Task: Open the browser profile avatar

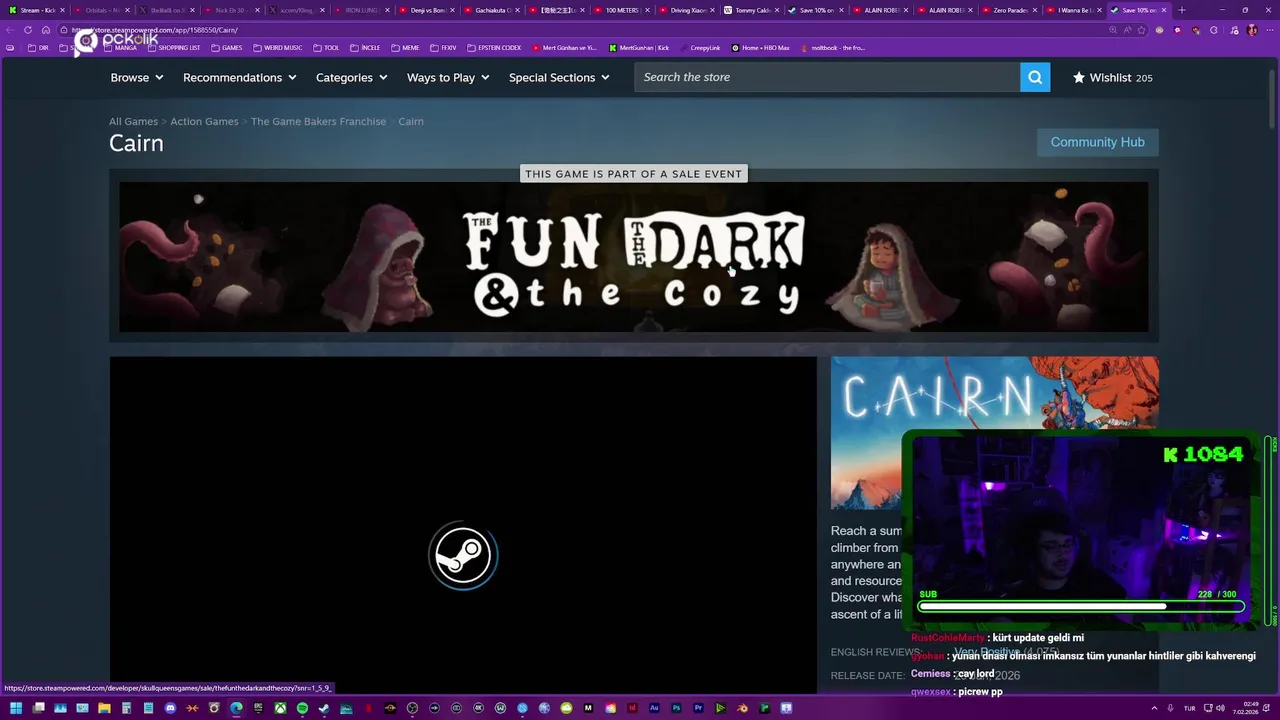Action: pos(1252,30)
